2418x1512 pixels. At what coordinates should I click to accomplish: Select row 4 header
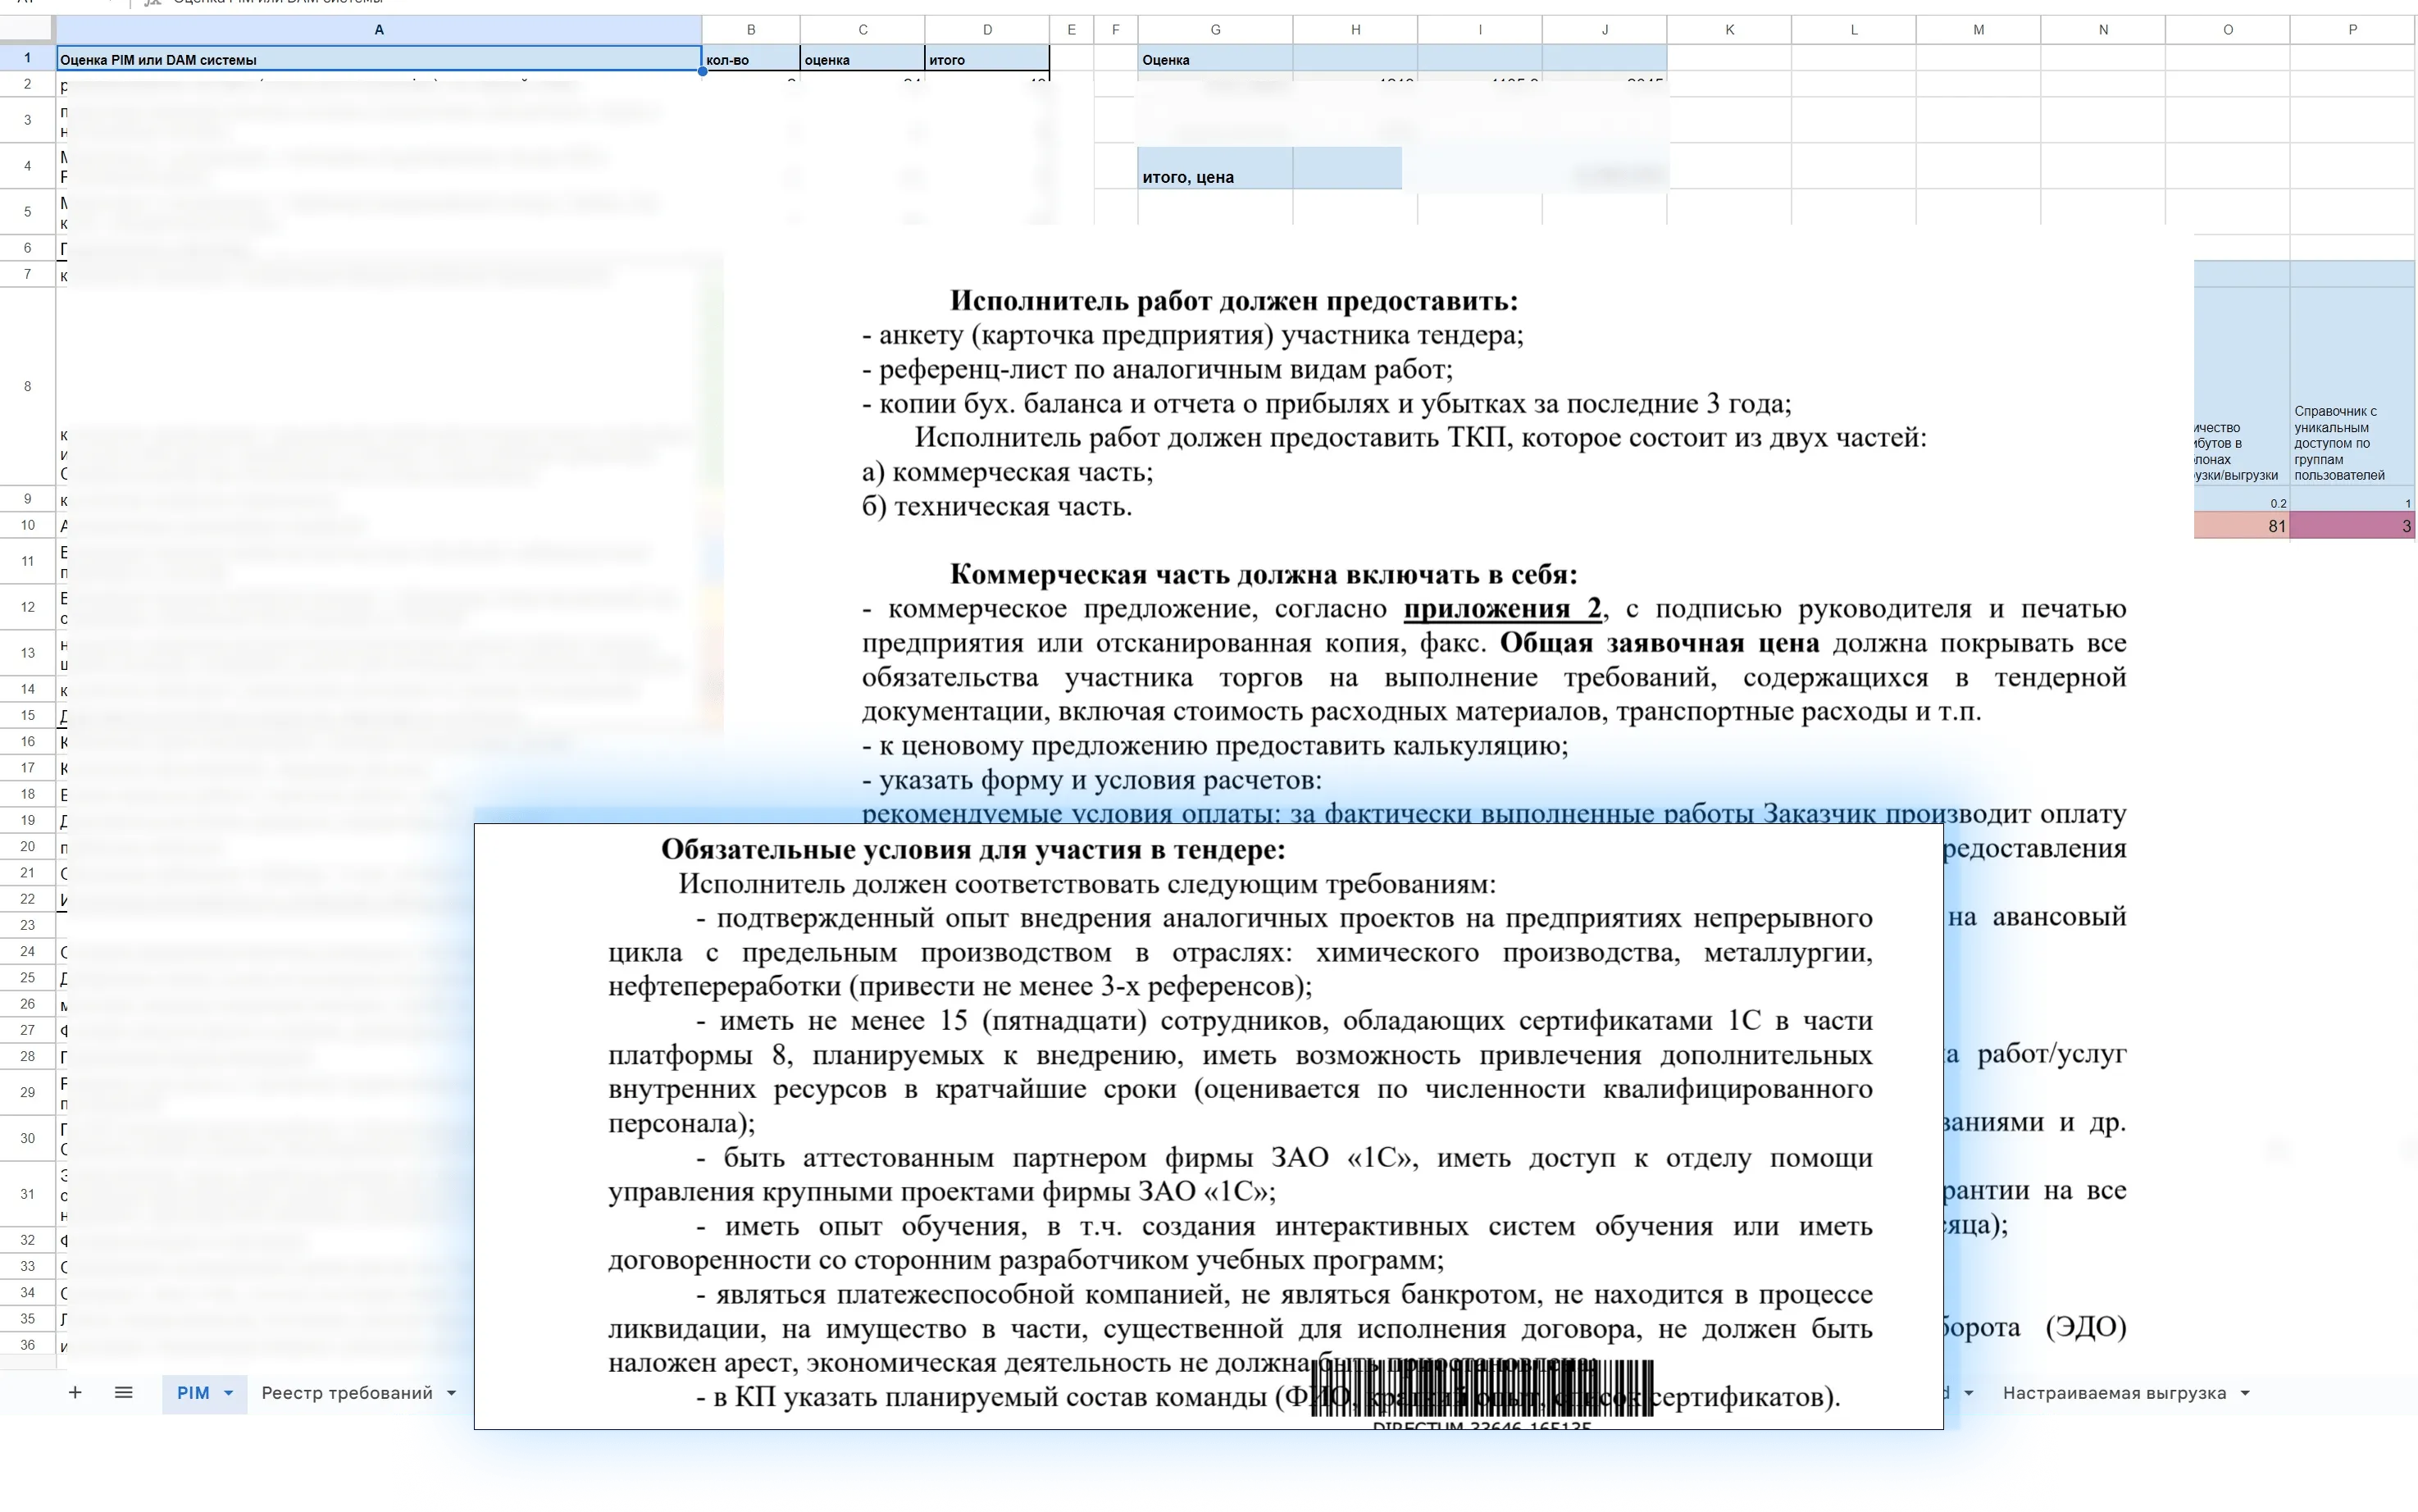coord(28,166)
